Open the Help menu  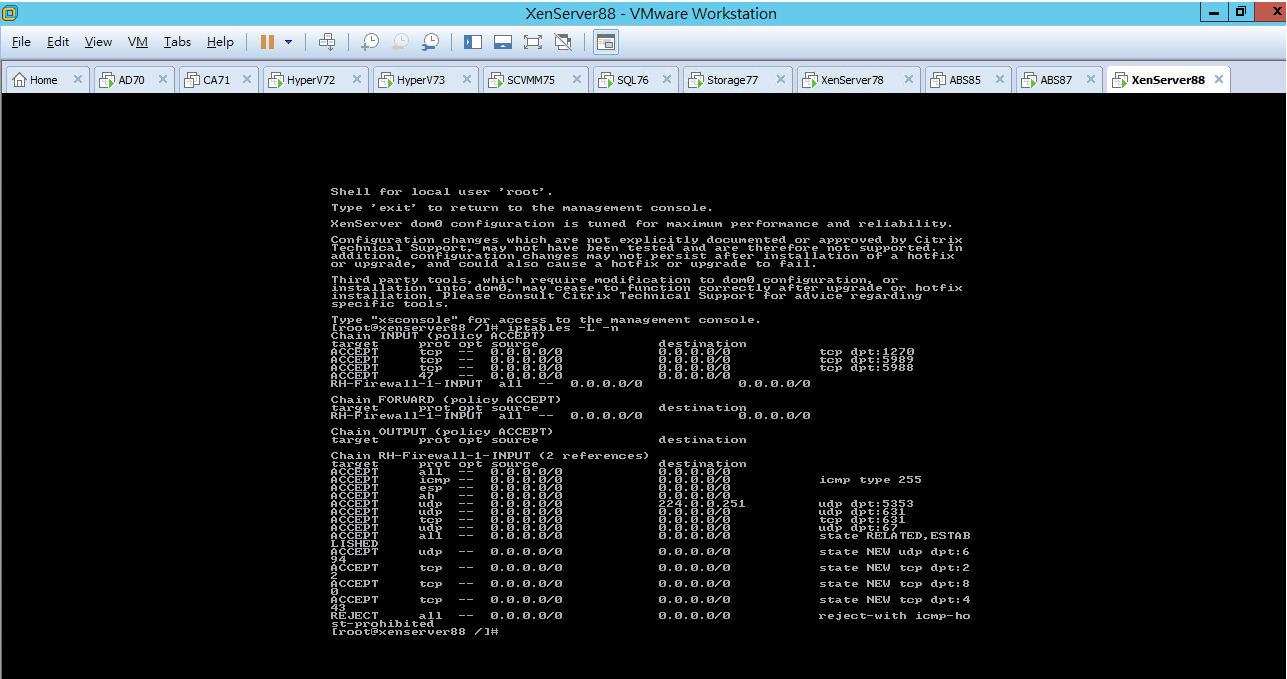pyautogui.click(x=220, y=42)
